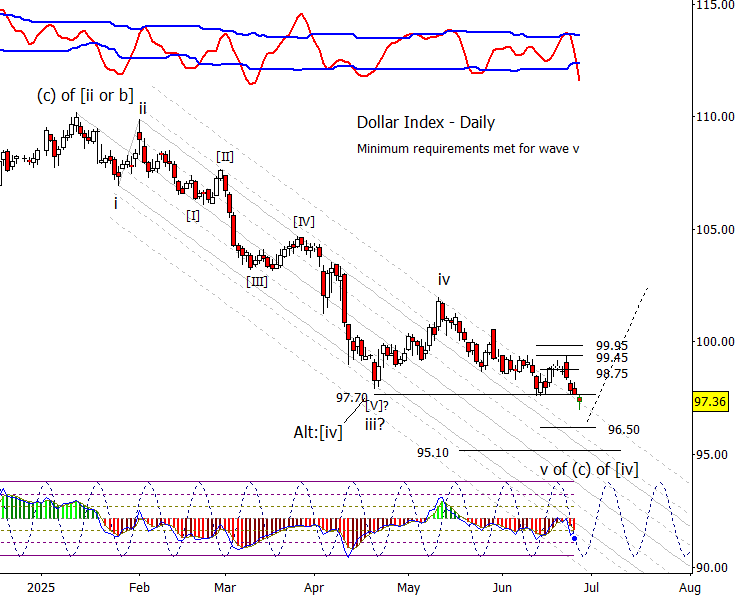737x607 pixels.
Task: Select the '(c) of [ii or b]' label
Action: tap(85, 95)
